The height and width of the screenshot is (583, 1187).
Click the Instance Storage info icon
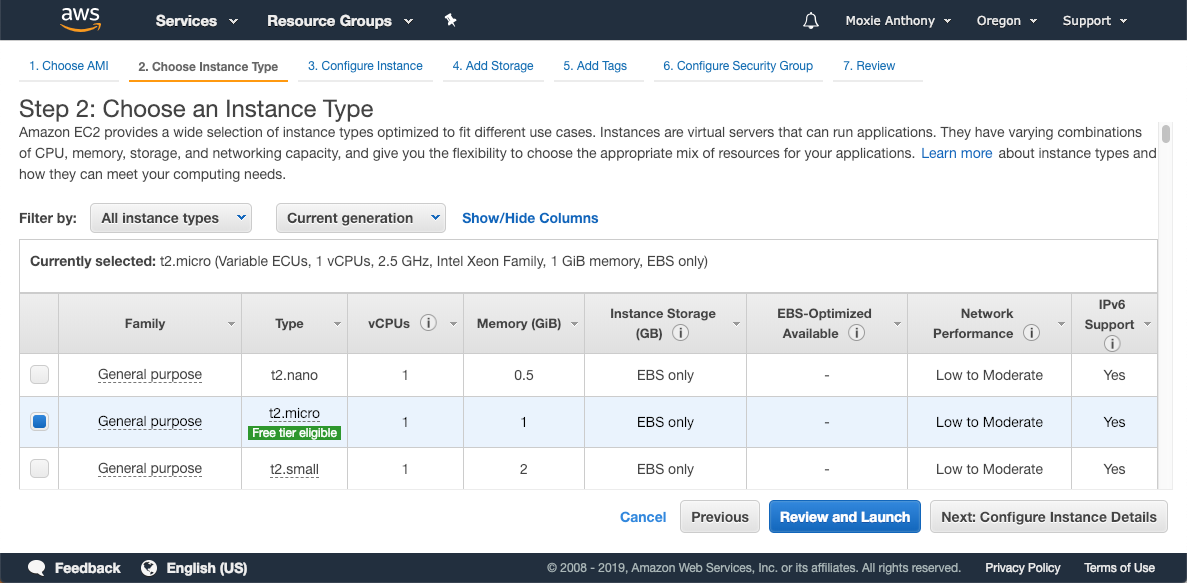[x=680, y=333]
